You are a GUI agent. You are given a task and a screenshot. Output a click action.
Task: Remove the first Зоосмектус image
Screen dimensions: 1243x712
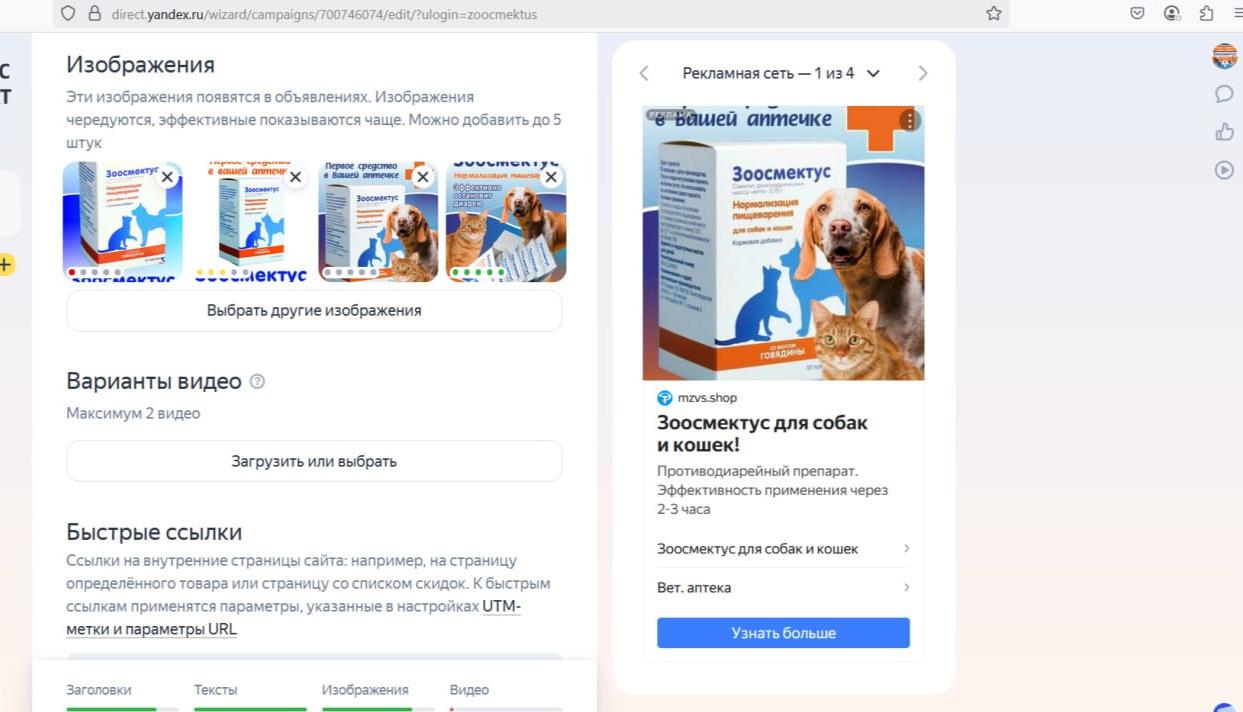pos(167,177)
